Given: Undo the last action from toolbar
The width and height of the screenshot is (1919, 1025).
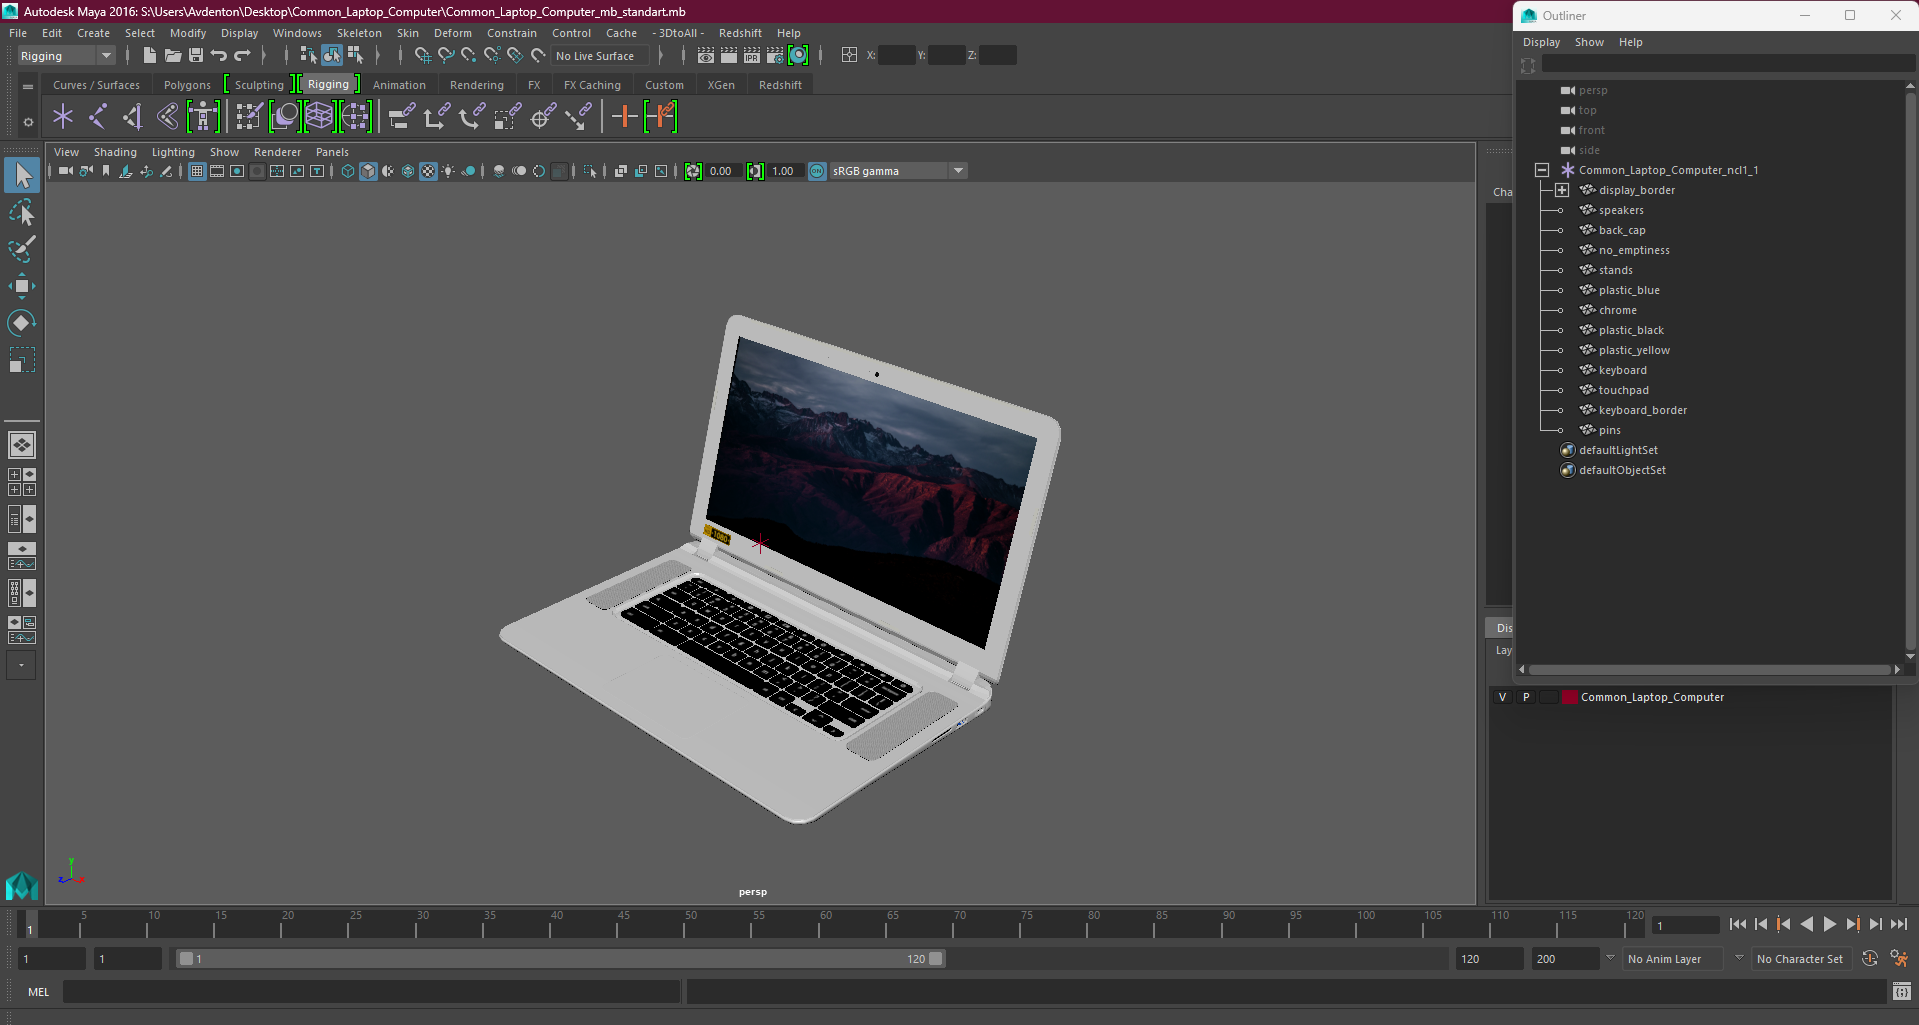Looking at the screenshot, I should click(x=219, y=56).
